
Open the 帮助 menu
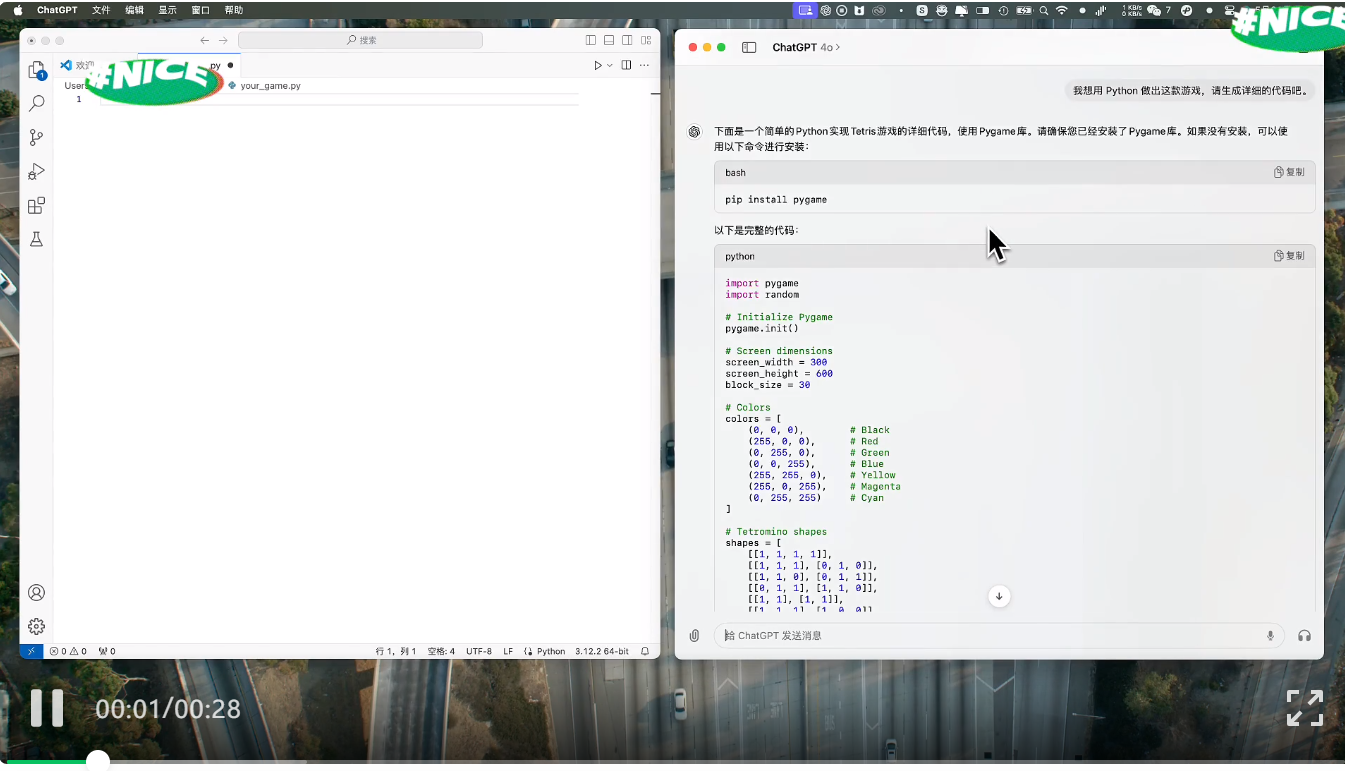(233, 10)
